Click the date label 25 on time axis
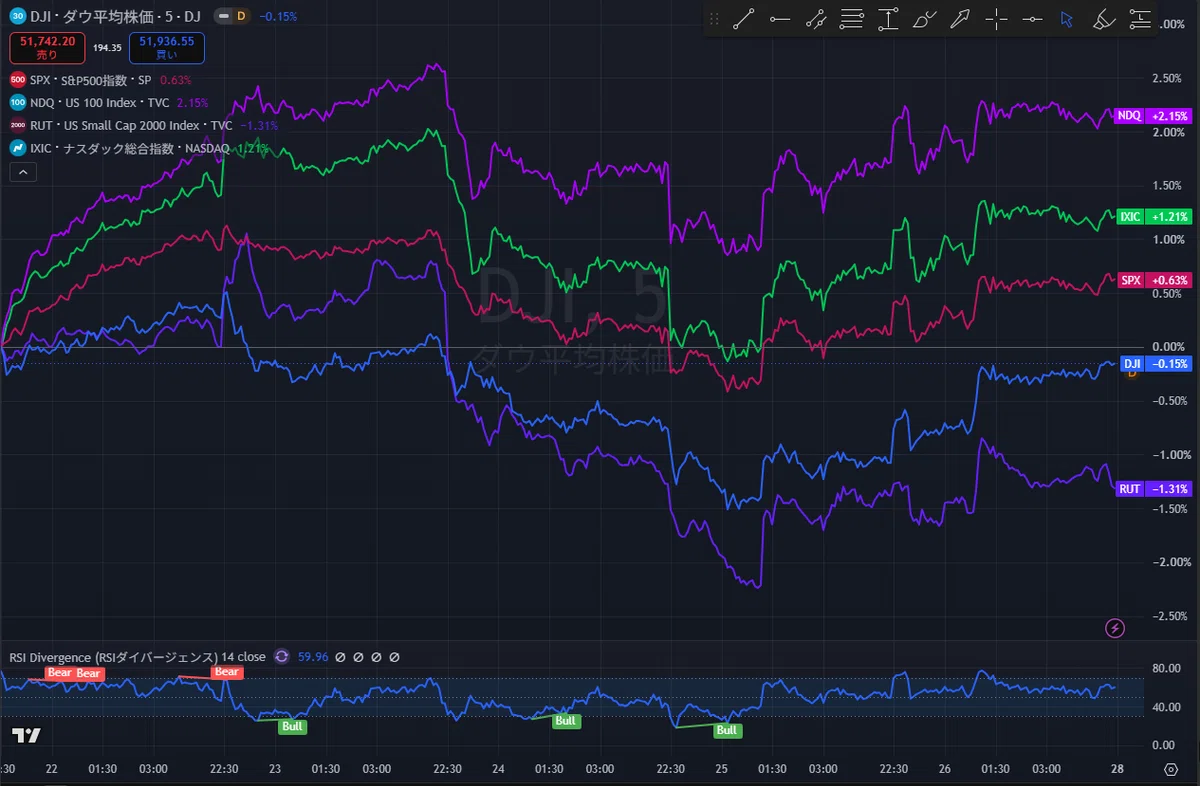This screenshot has width=1200, height=786. [721, 769]
